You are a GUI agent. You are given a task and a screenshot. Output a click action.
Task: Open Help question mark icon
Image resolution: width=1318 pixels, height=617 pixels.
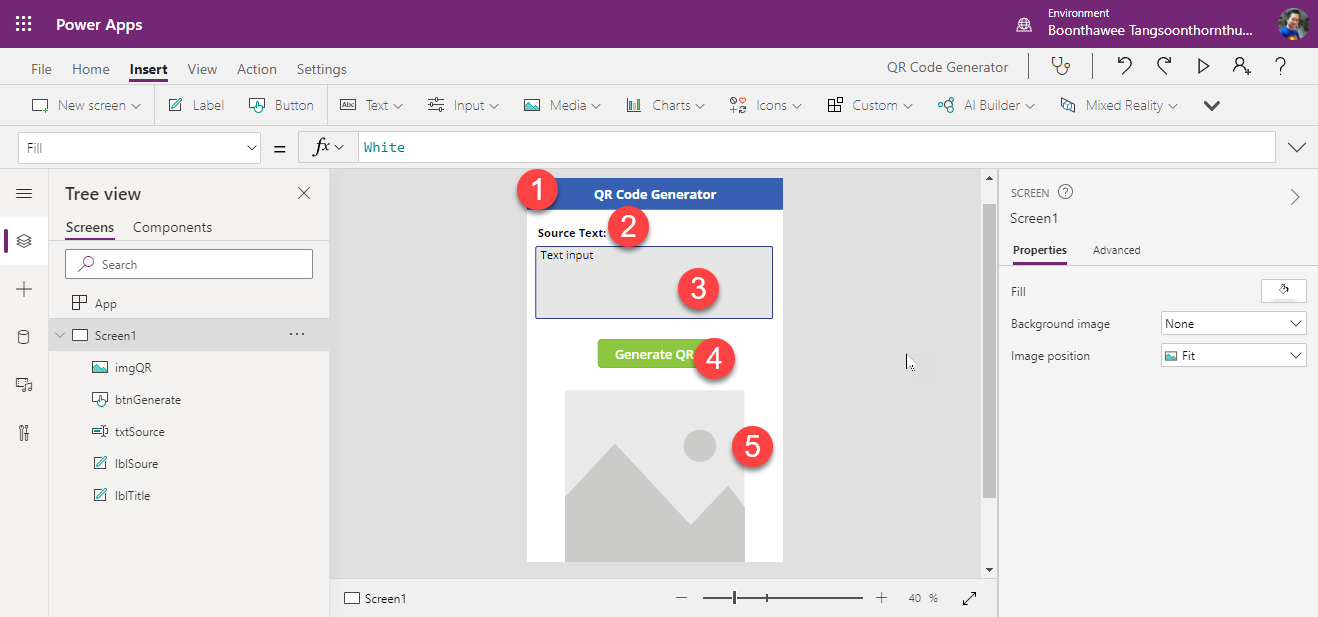coord(1280,67)
